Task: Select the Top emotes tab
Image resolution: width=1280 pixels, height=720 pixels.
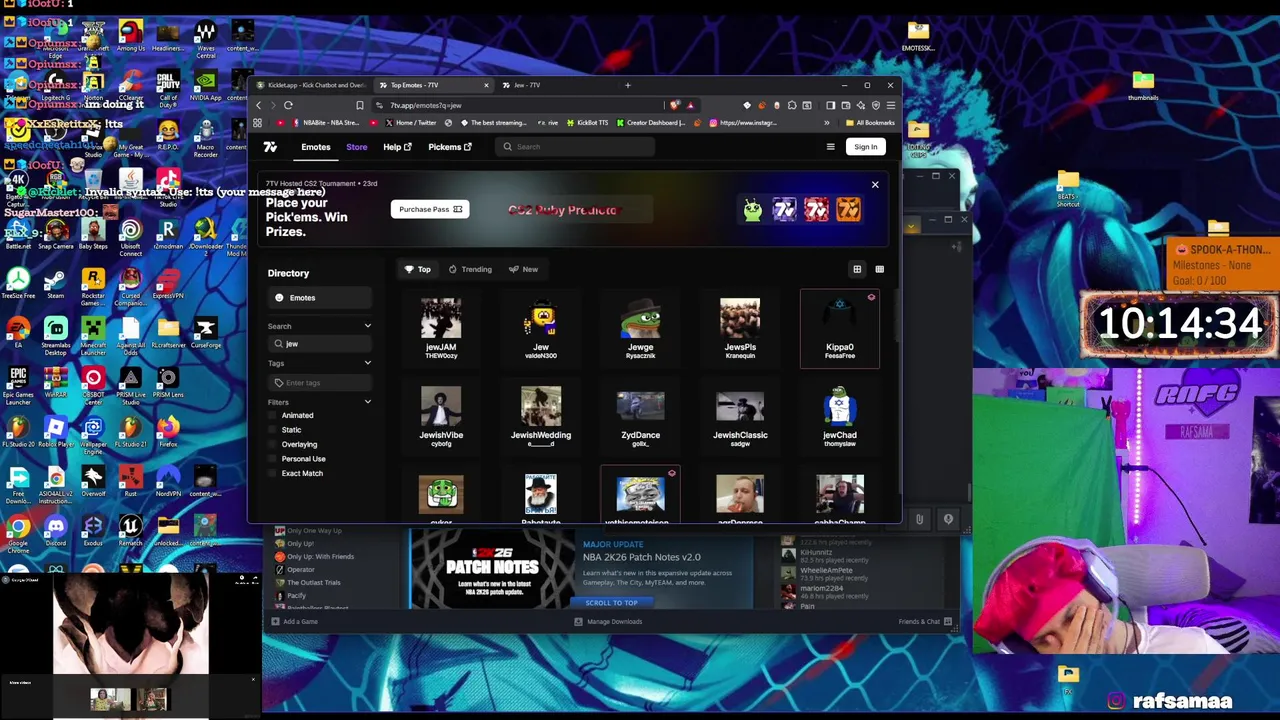Action: [x=418, y=269]
